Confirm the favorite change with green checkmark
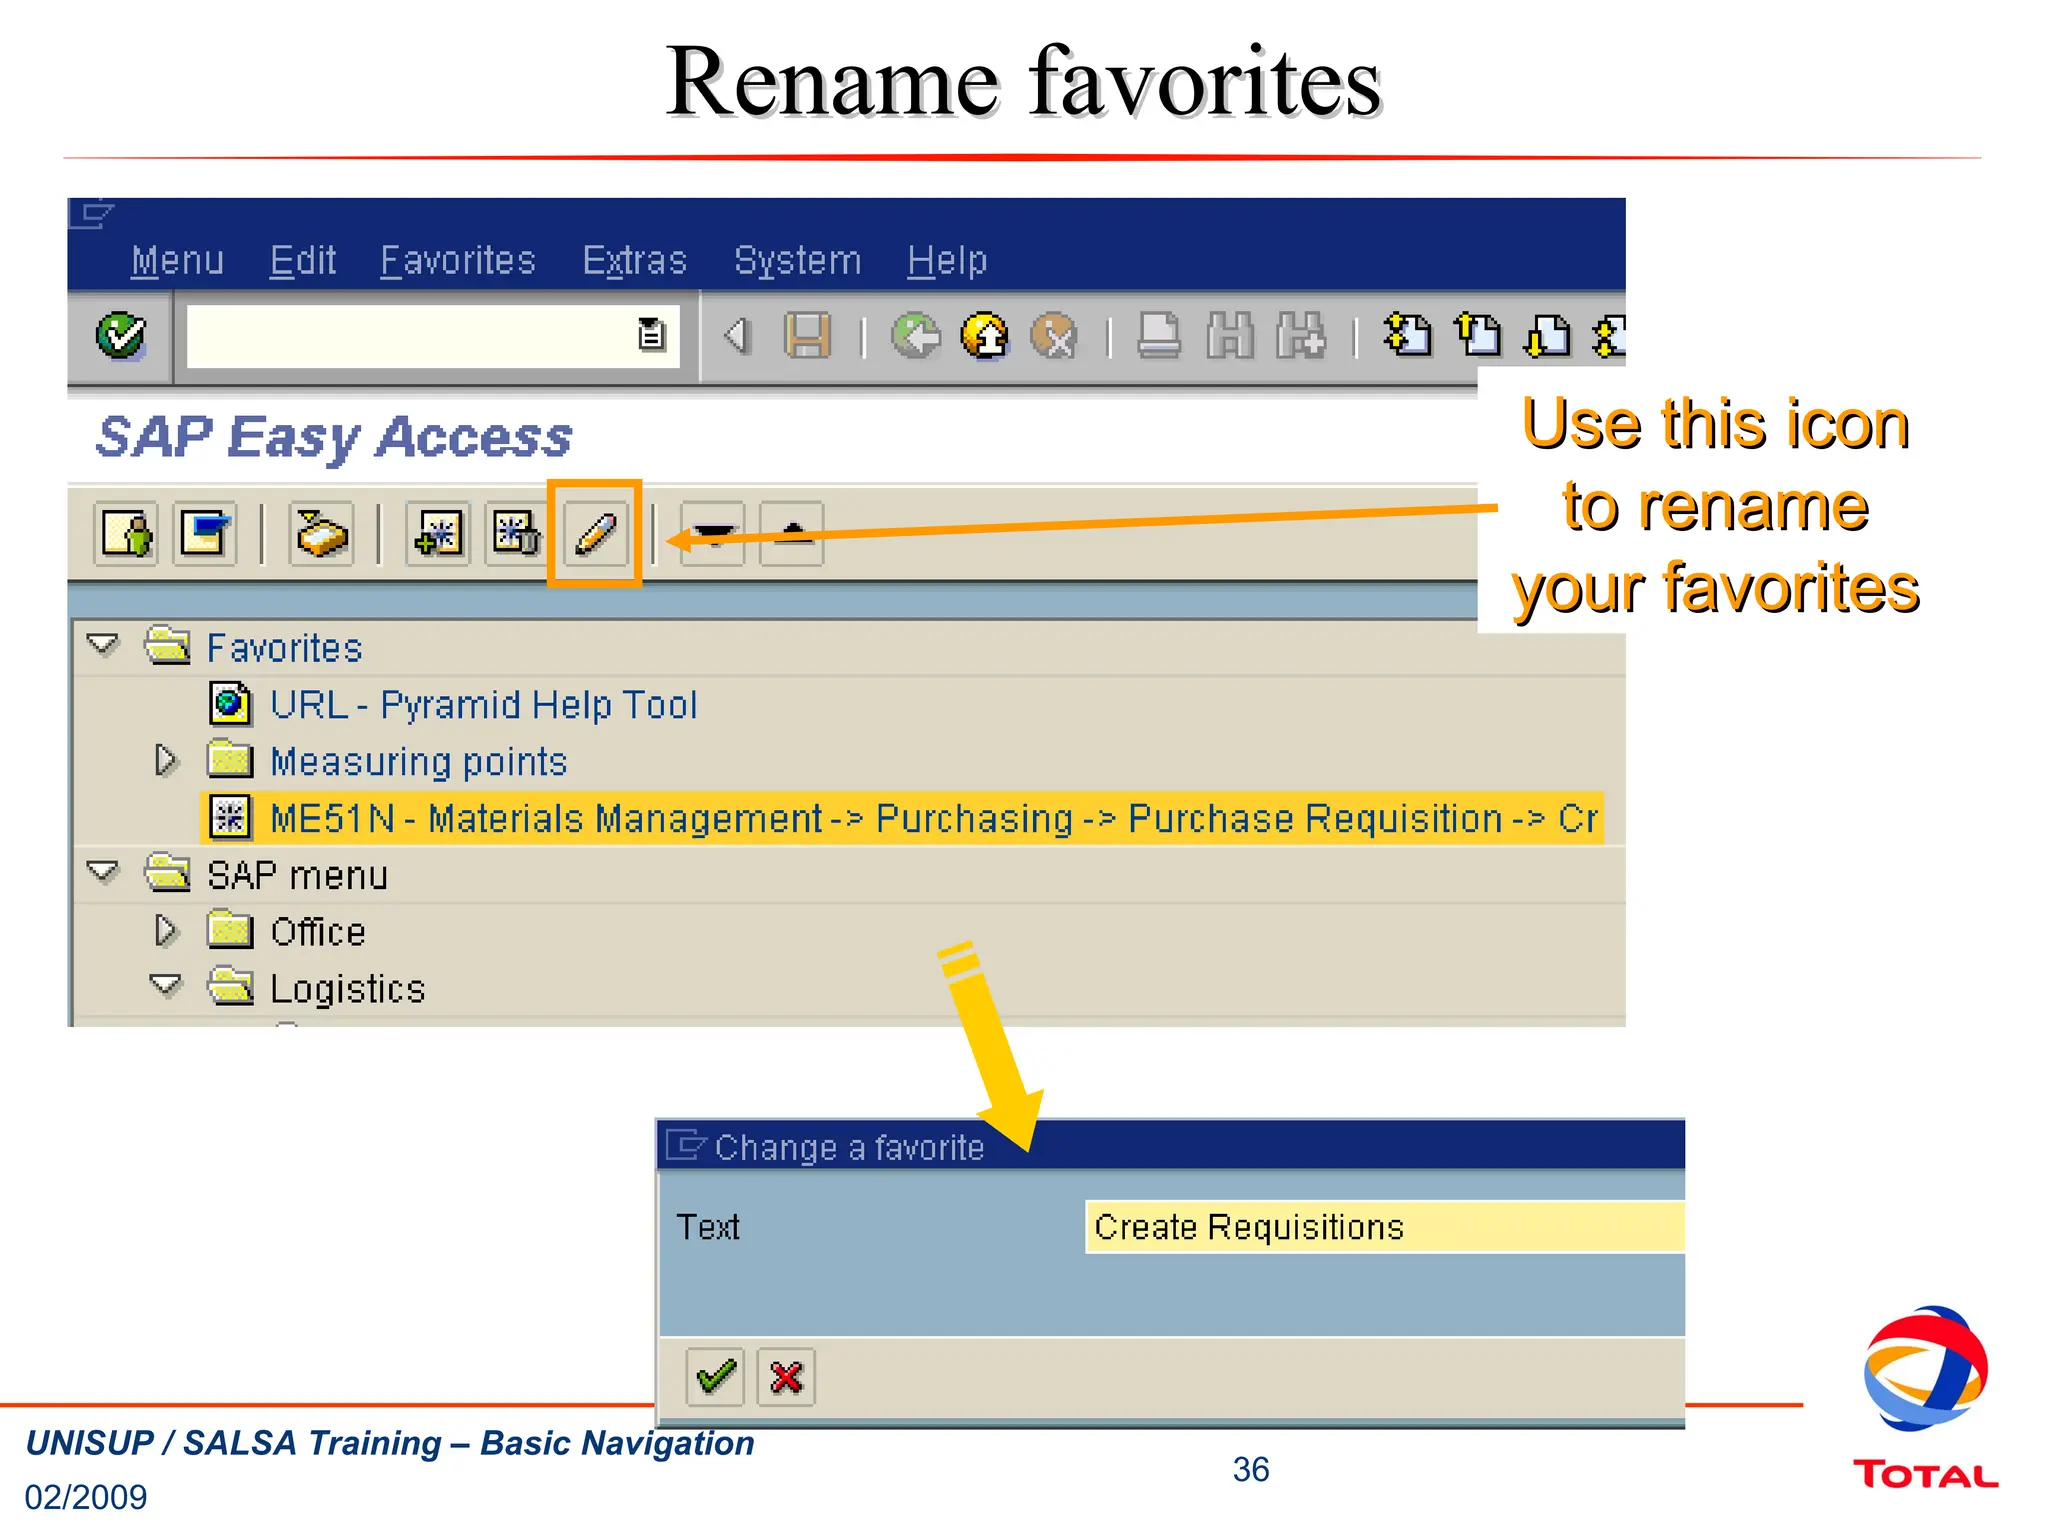The width and height of the screenshot is (2048, 1536). point(715,1377)
